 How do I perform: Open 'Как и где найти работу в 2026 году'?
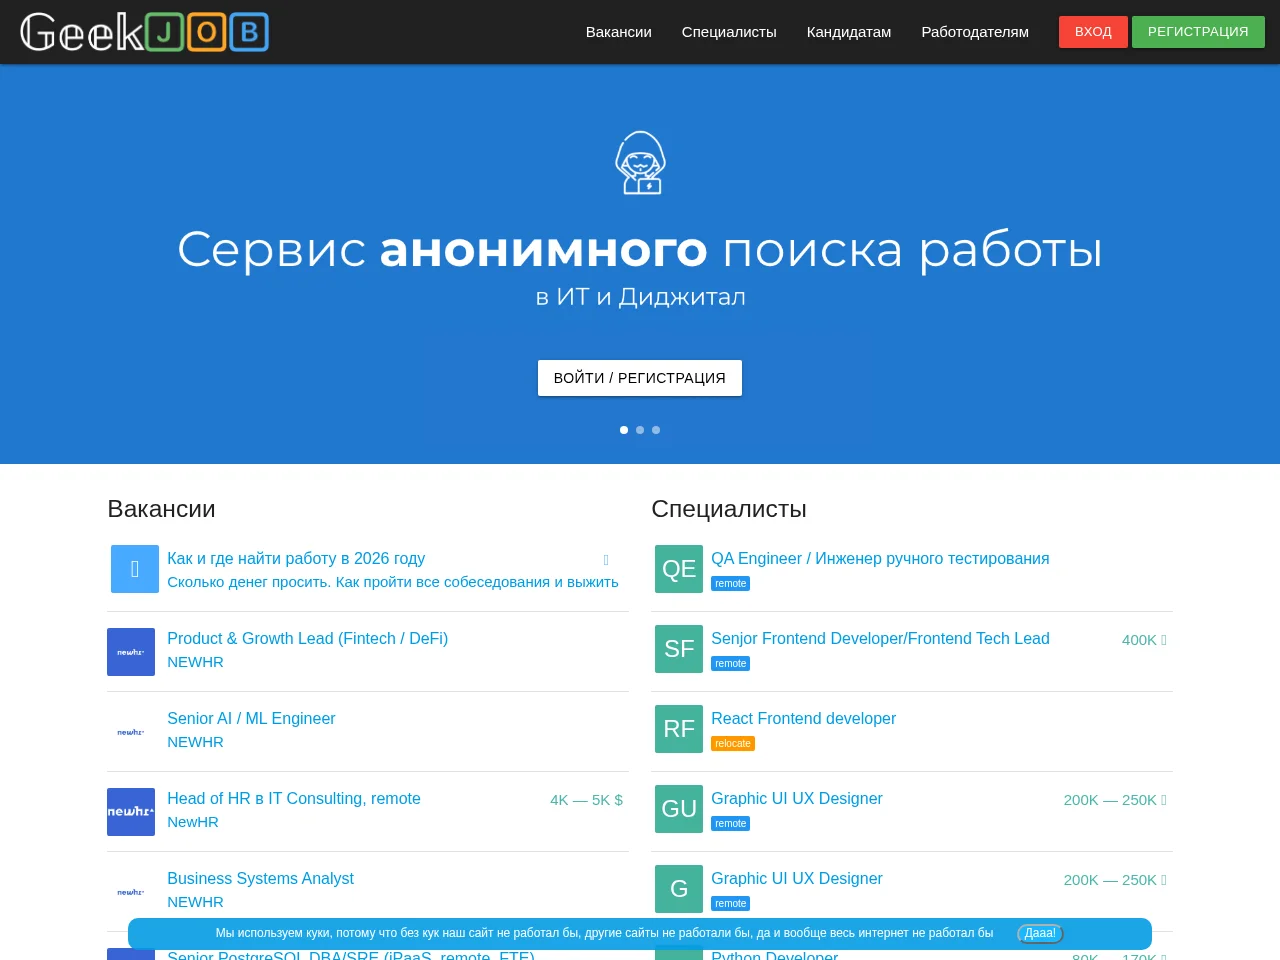(296, 558)
